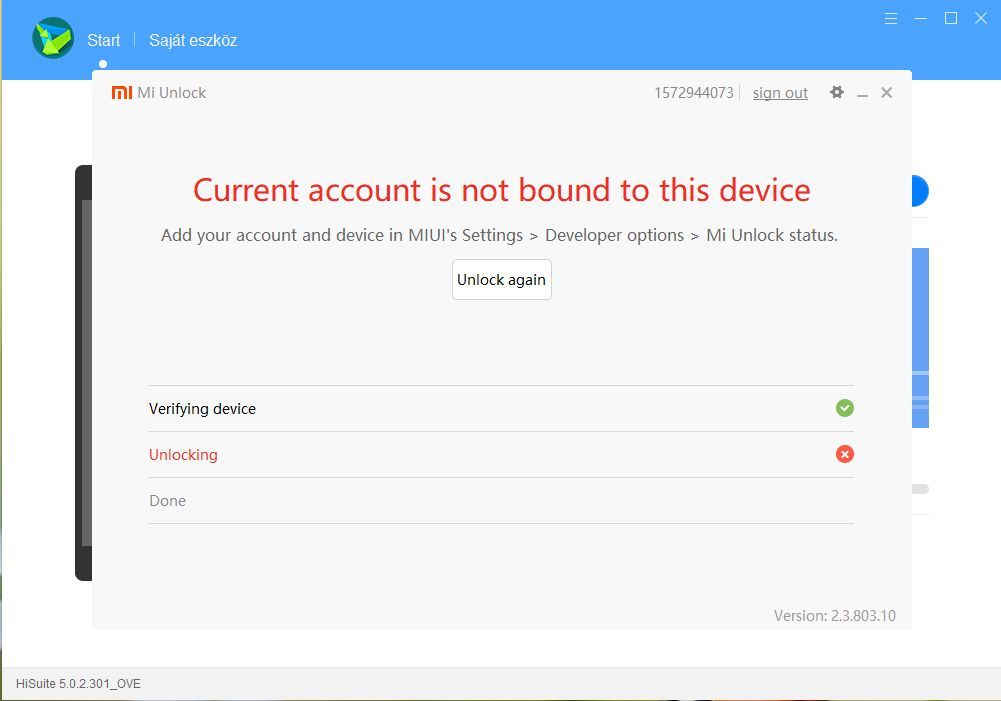
Task: Click the sign out link
Action: [x=780, y=93]
